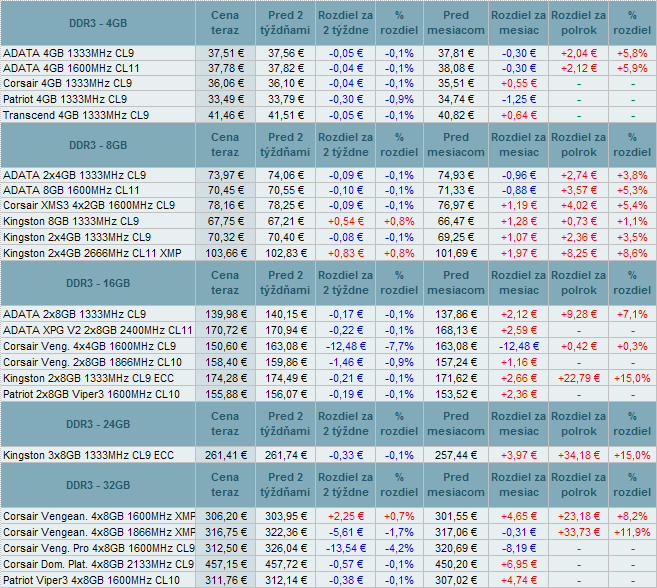
Task: Click the +8,25 € half-year difference
Action: (x=579, y=253)
